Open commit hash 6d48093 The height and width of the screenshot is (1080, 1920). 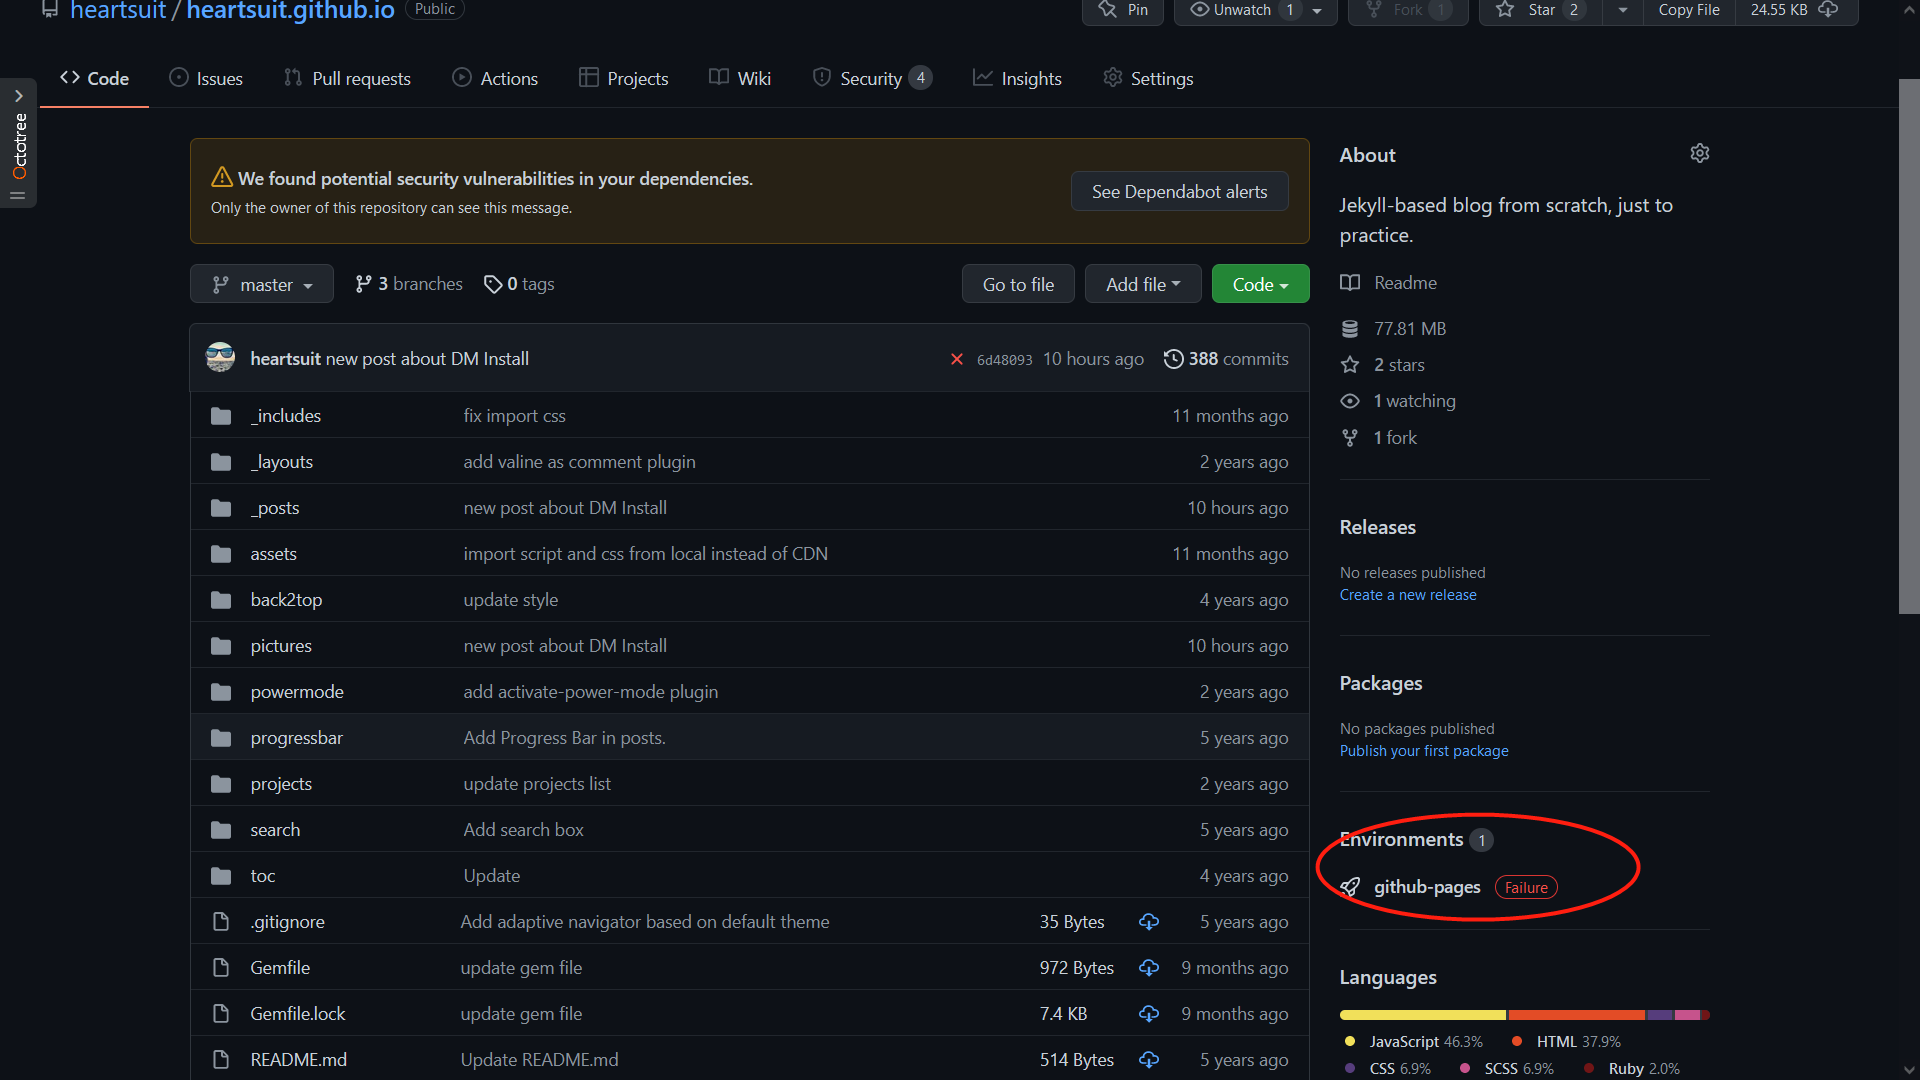pos(1004,360)
